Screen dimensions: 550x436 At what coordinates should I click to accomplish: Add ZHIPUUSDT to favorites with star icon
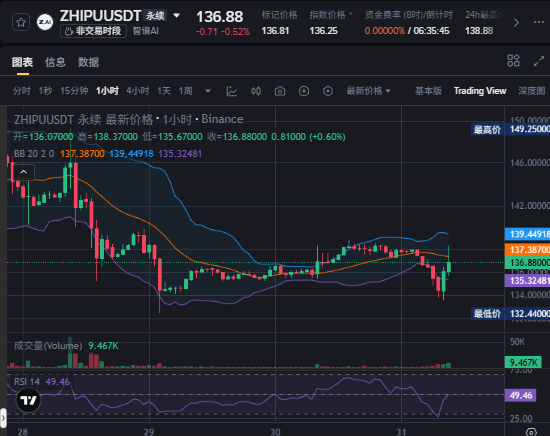pyautogui.click(x=21, y=23)
